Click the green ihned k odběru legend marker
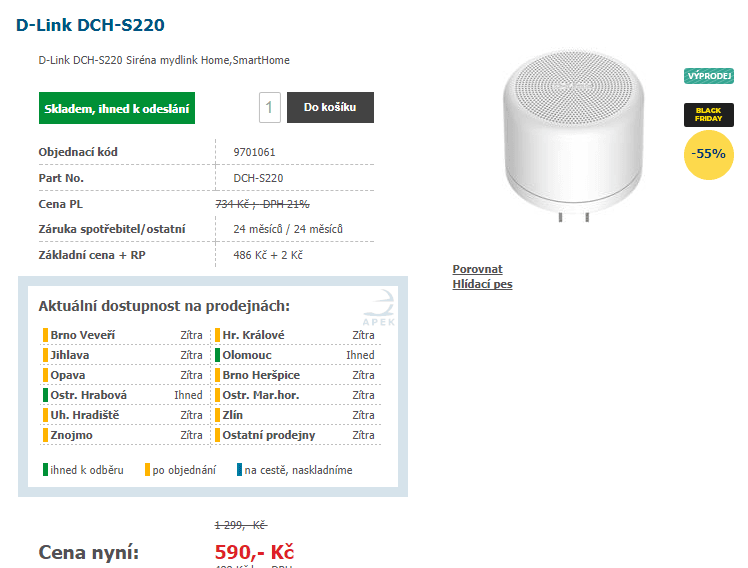The image size is (748, 568). pyautogui.click(x=45, y=470)
